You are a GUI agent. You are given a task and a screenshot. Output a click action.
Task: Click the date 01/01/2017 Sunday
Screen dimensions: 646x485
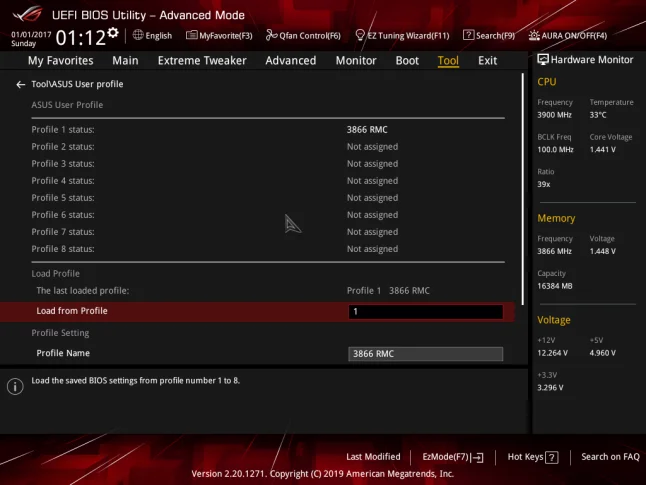click(31, 39)
